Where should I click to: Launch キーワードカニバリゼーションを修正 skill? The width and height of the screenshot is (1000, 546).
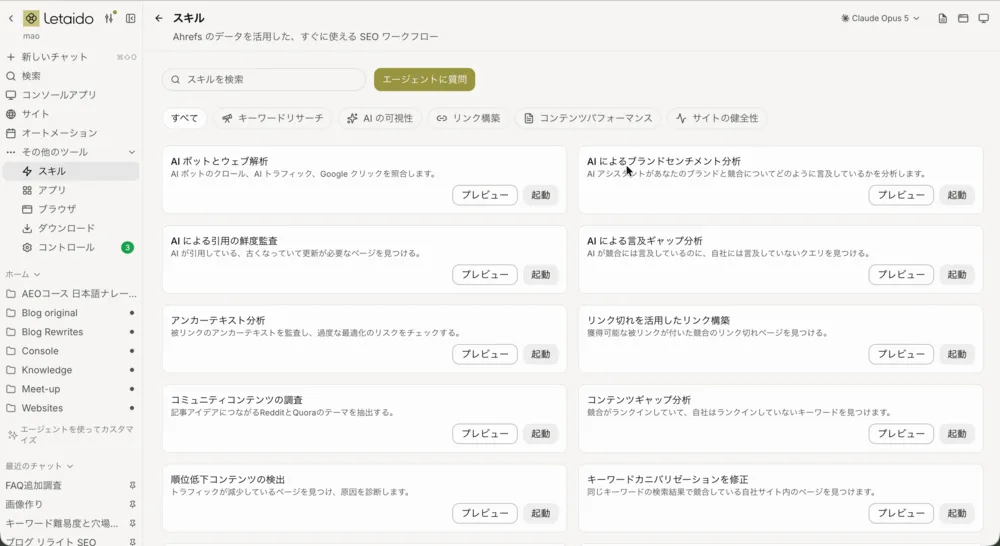tap(957, 513)
